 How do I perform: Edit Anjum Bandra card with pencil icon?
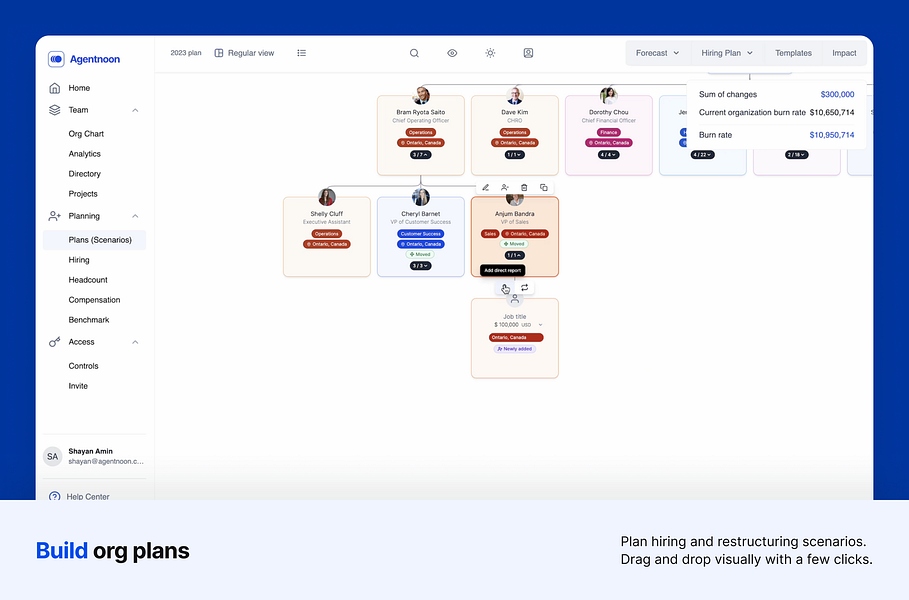486,188
